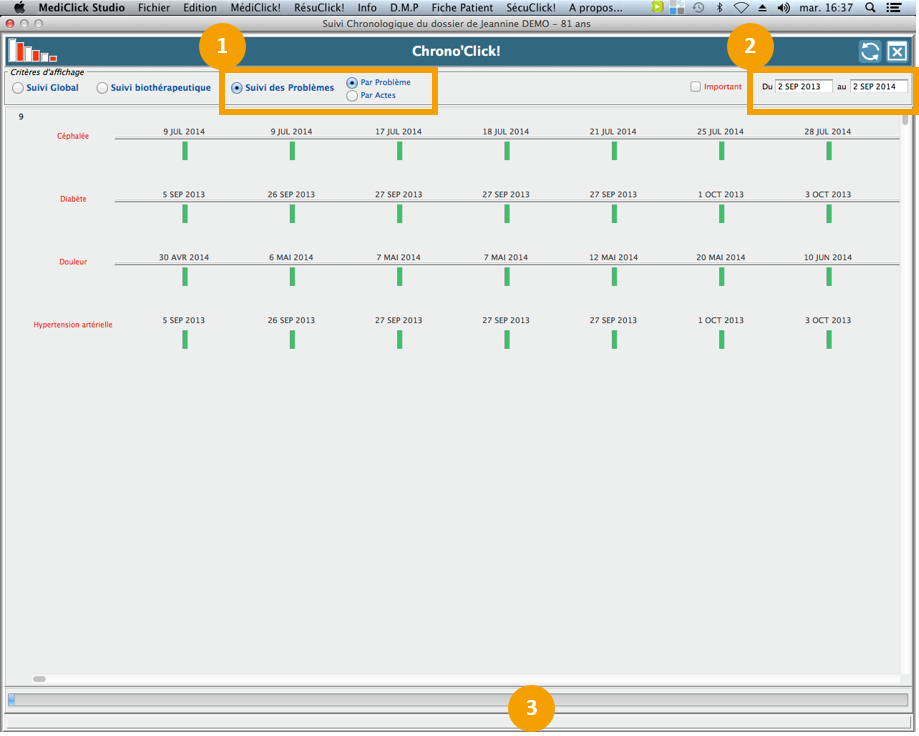The image size is (919, 736).
Task: Click the horizontal scrollbar thumb at bottom left
Action: point(40,679)
